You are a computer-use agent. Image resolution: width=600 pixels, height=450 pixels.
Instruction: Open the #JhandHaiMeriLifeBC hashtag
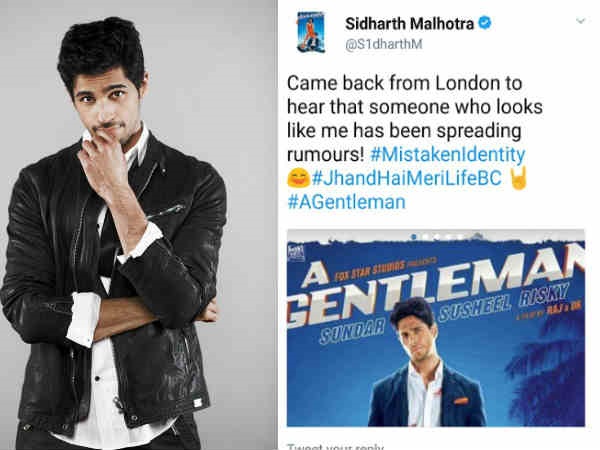(407, 178)
